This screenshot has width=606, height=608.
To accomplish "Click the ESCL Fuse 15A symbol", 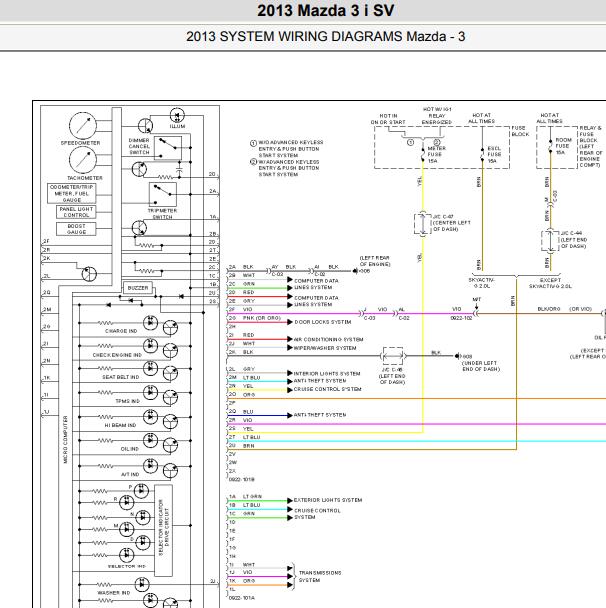I will 482,154.
